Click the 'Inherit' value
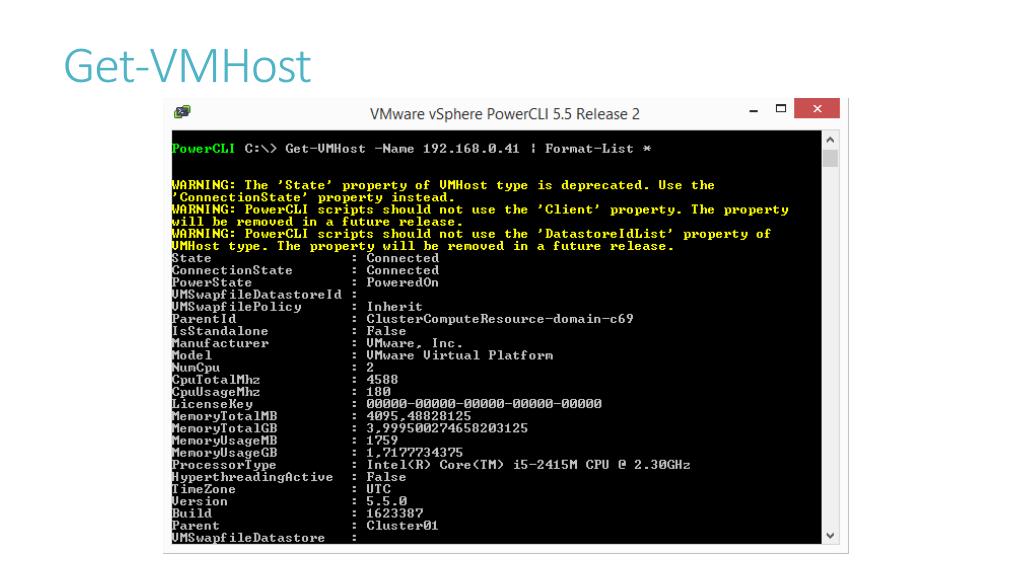The width and height of the screenshot is (1024, 576). (394, 307)
